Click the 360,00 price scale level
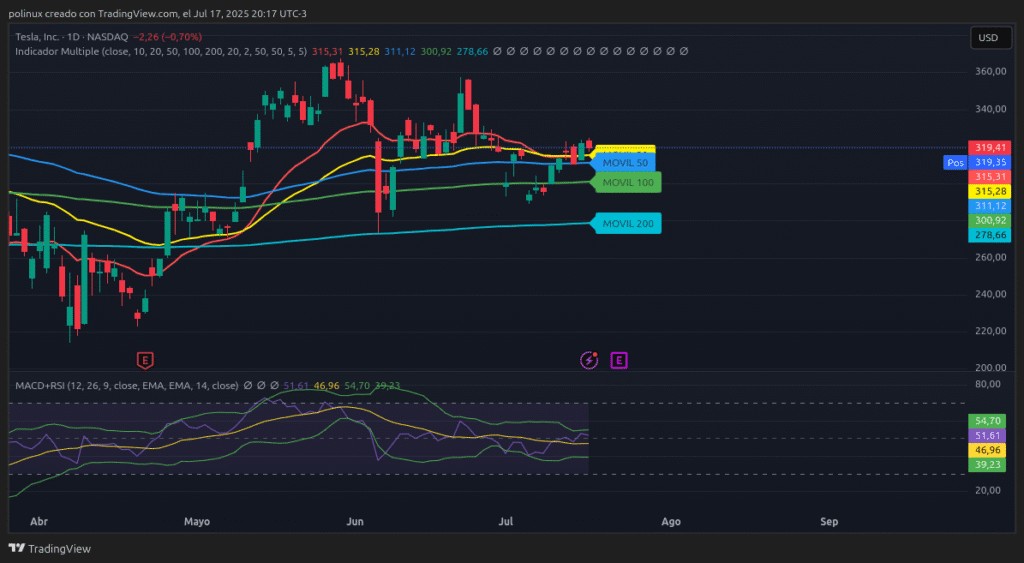The image size is (1024, 563). [990, 72]
